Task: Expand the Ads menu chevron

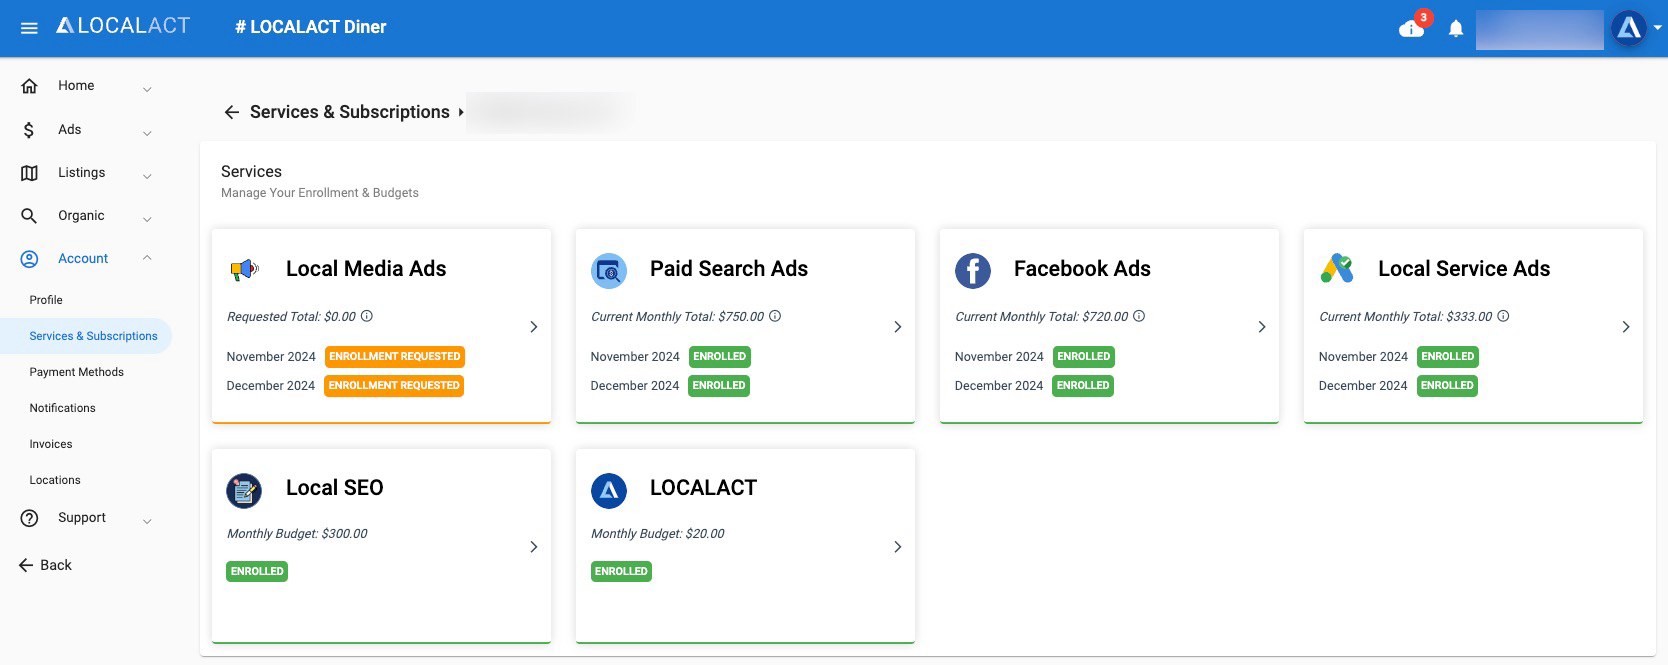Action: pos(147,132)
